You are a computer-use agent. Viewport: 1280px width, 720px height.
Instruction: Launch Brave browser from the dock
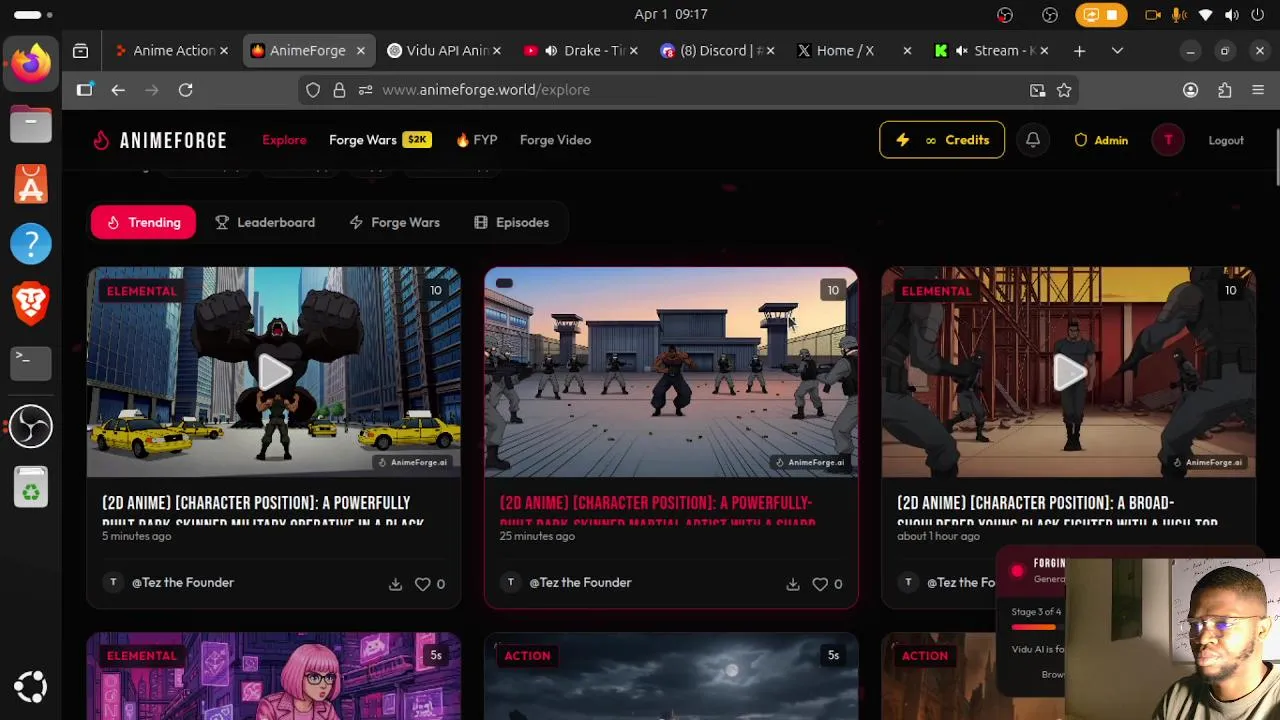[31, 303]
